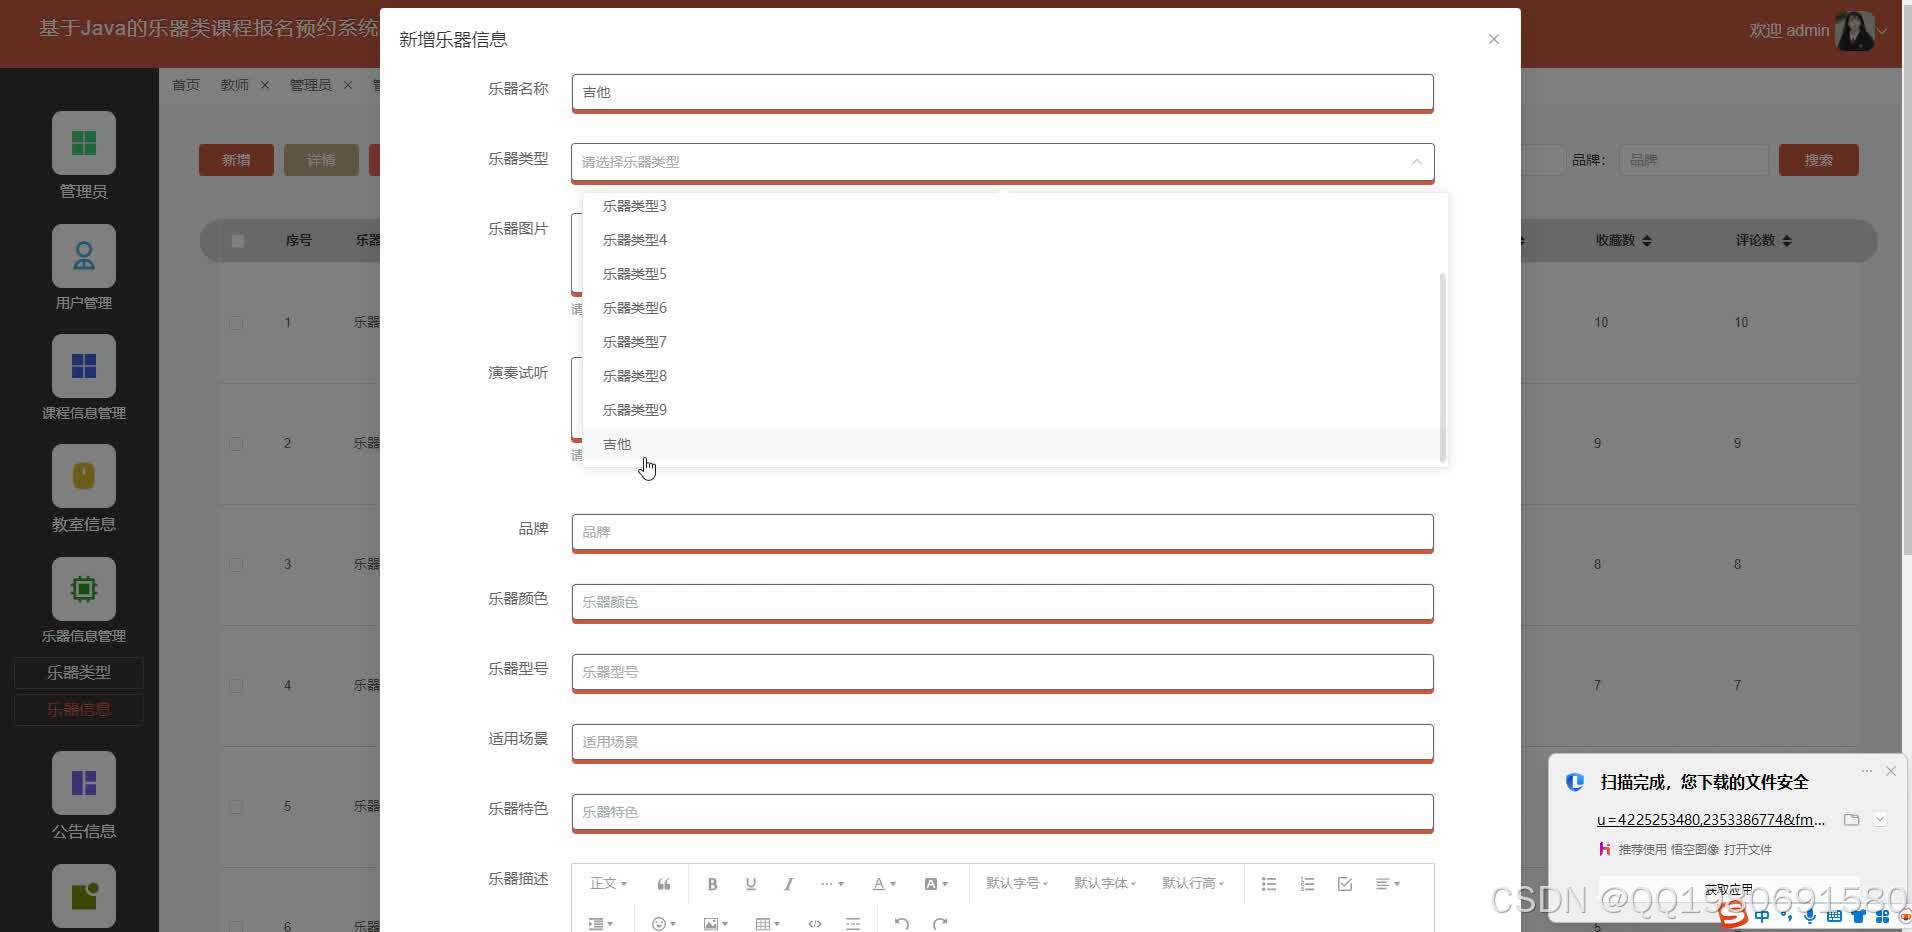Open the background color dropdown
The width and height of the screenshot is (1912, 932).
(x=936, y=884)
